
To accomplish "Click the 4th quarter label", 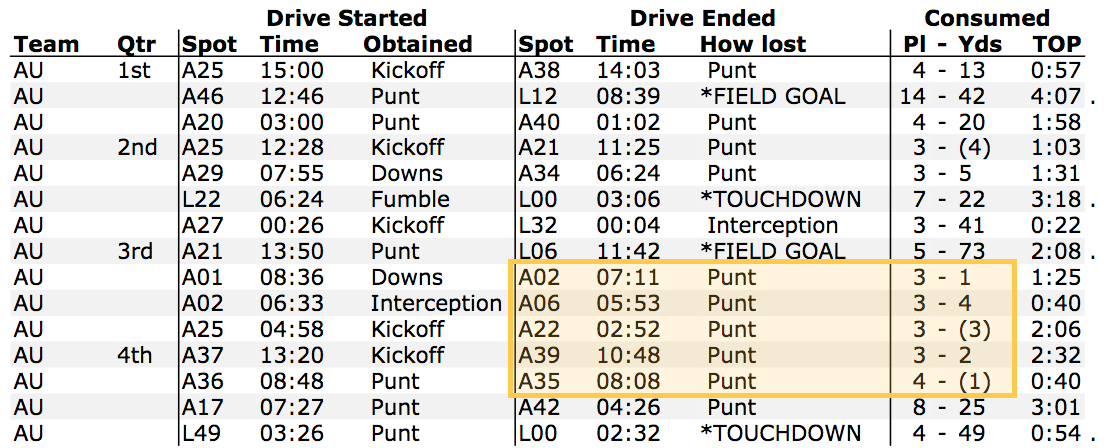I will (135, 355).
